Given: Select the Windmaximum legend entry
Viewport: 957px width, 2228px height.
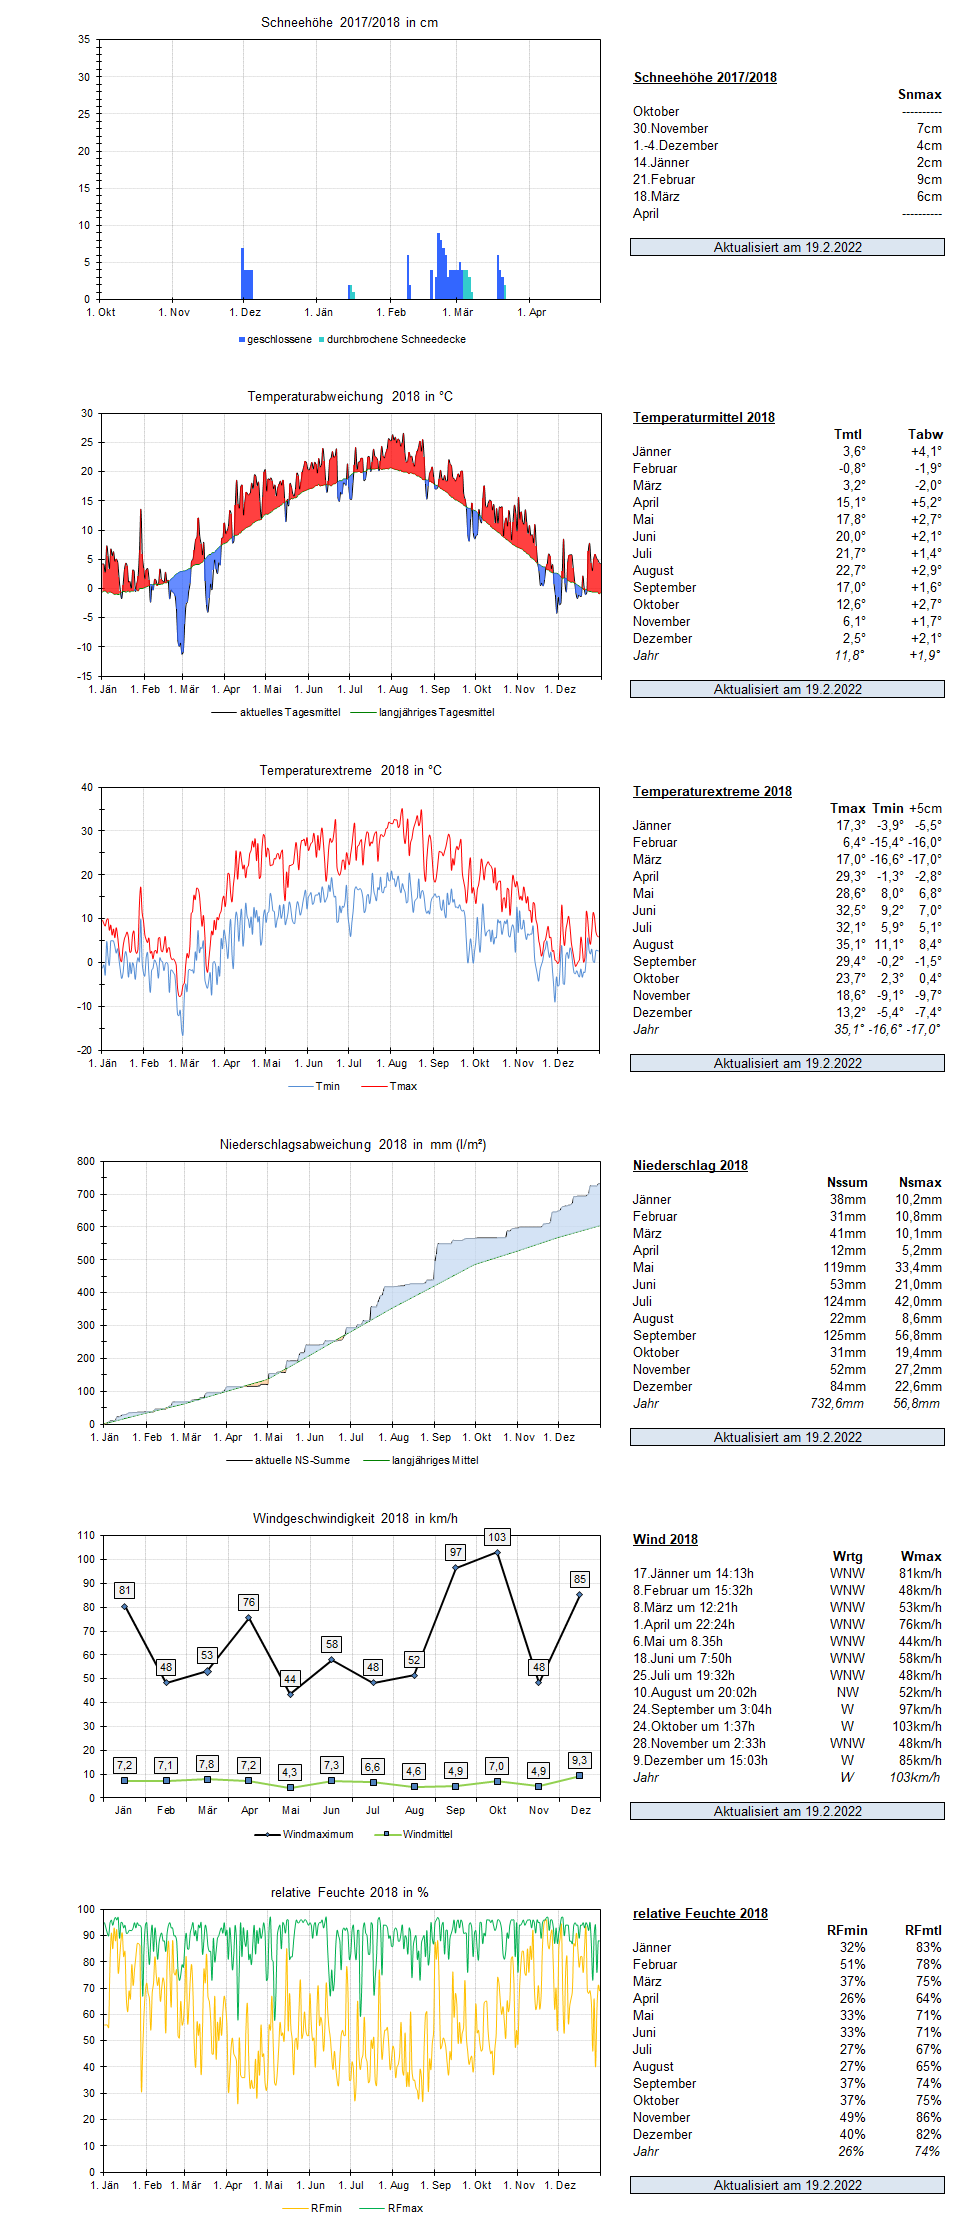Looking at the screenshot, I should point(304,1835).
